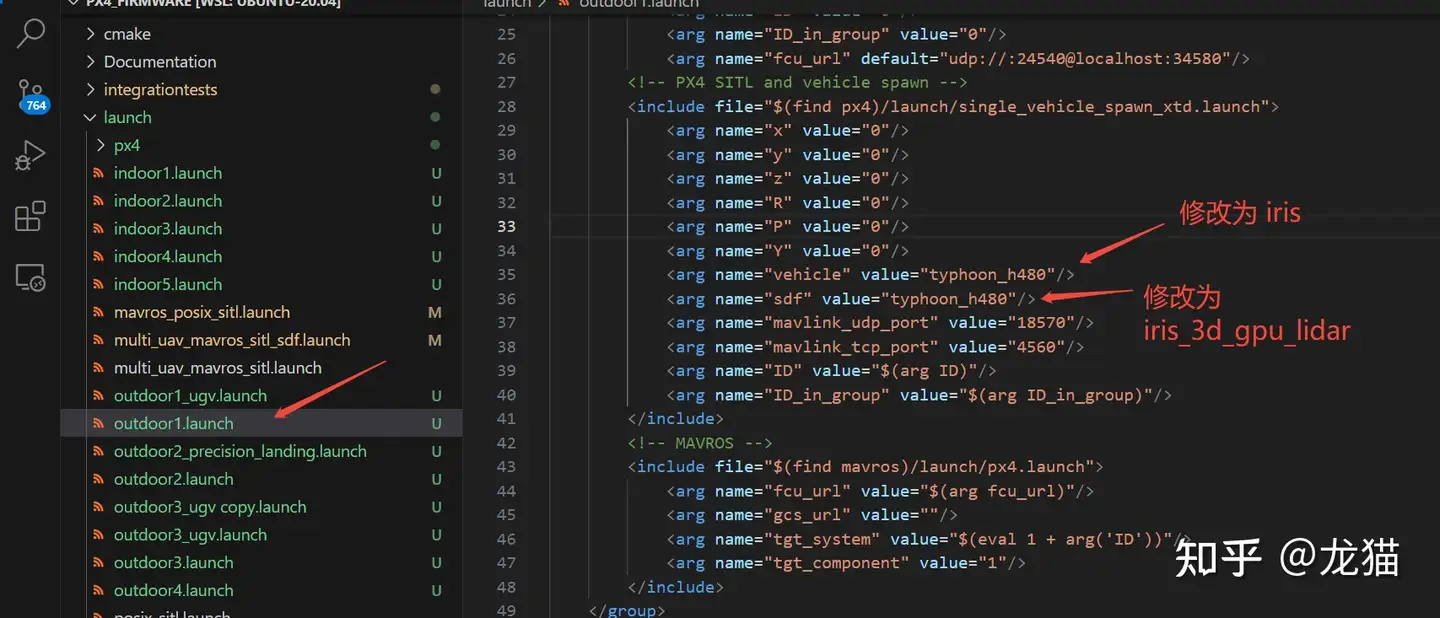Click the file icon beside outdoor3.launch

[99, 563]
